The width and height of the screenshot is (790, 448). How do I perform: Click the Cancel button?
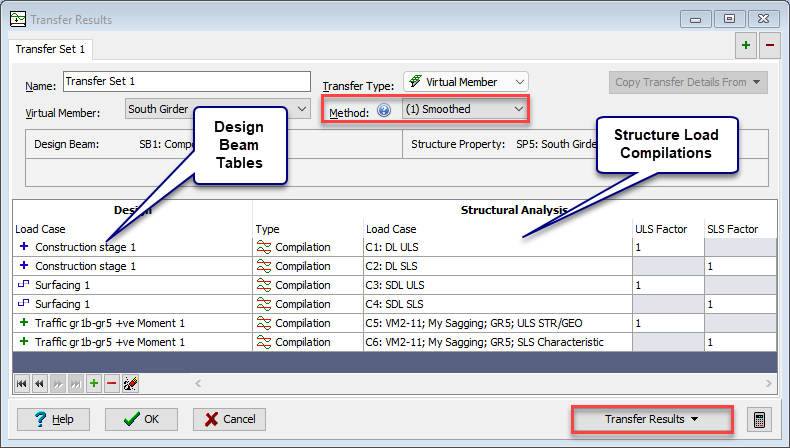point(229,419)
